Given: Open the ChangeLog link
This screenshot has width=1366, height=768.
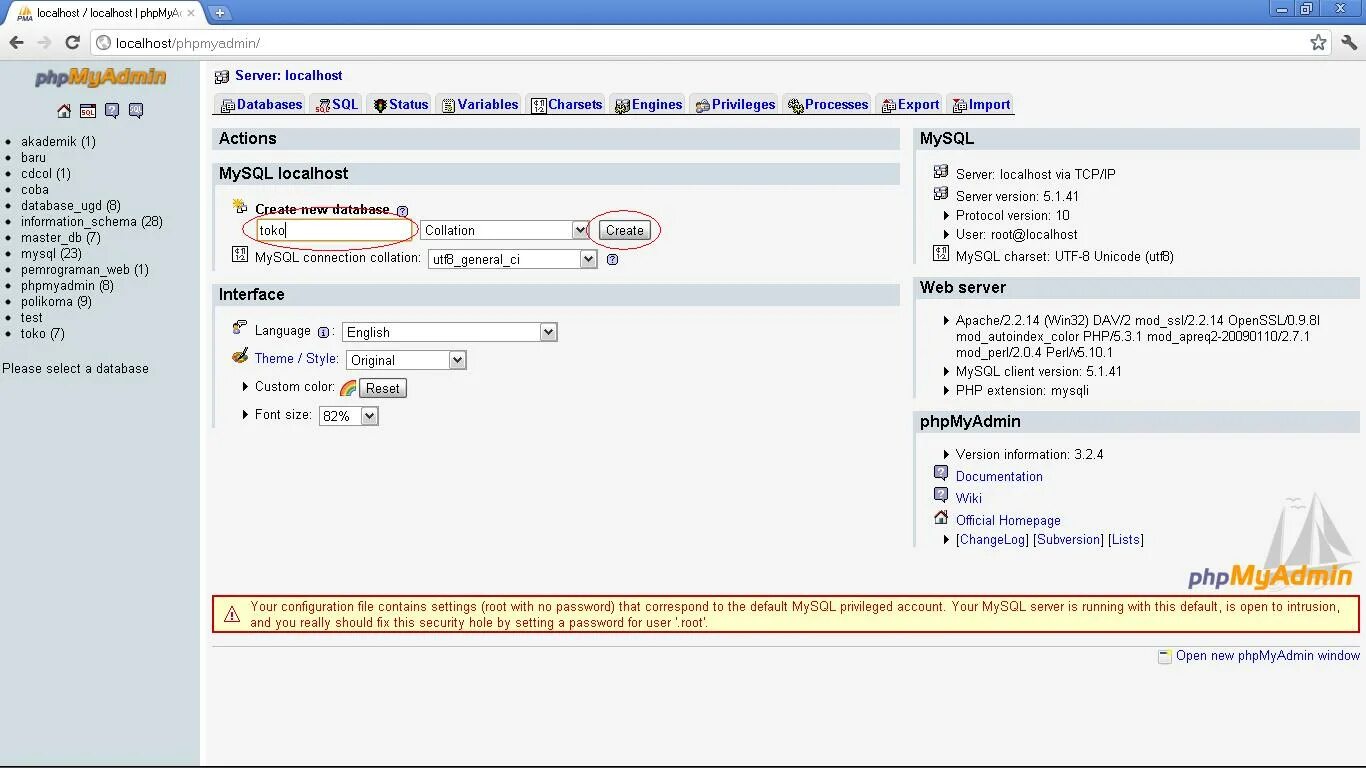Looking at the screenshot, I should click(x=992, y=539).
